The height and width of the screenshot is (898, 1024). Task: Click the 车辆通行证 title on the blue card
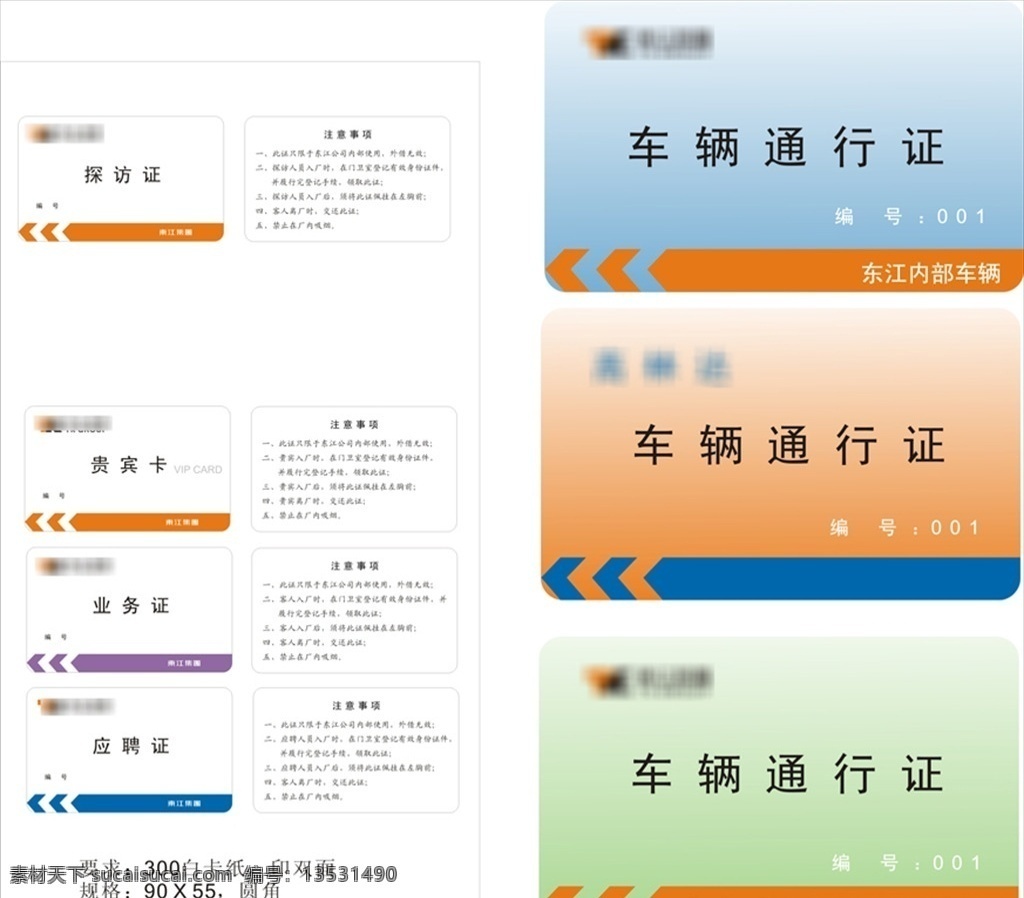point(786,148)
